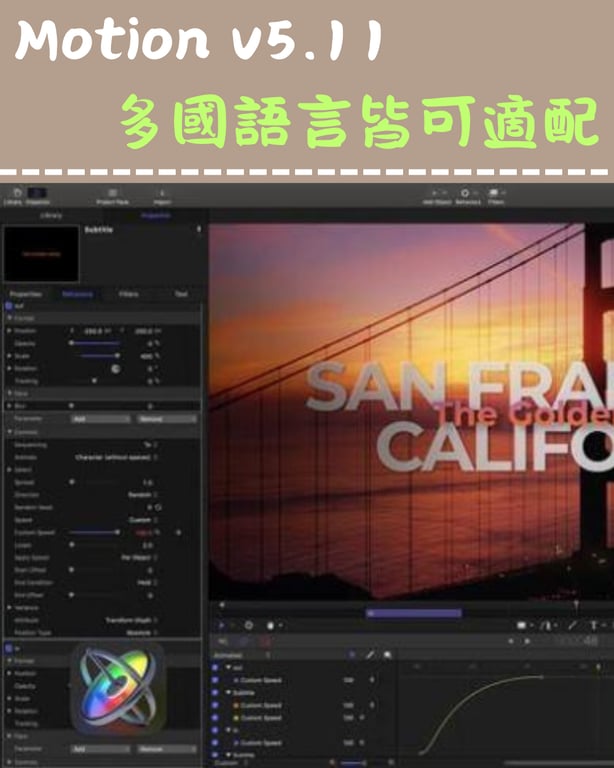The image size is (614, 768).
Task: Open the Filters toolbar menu
Action: click(496, 196)
